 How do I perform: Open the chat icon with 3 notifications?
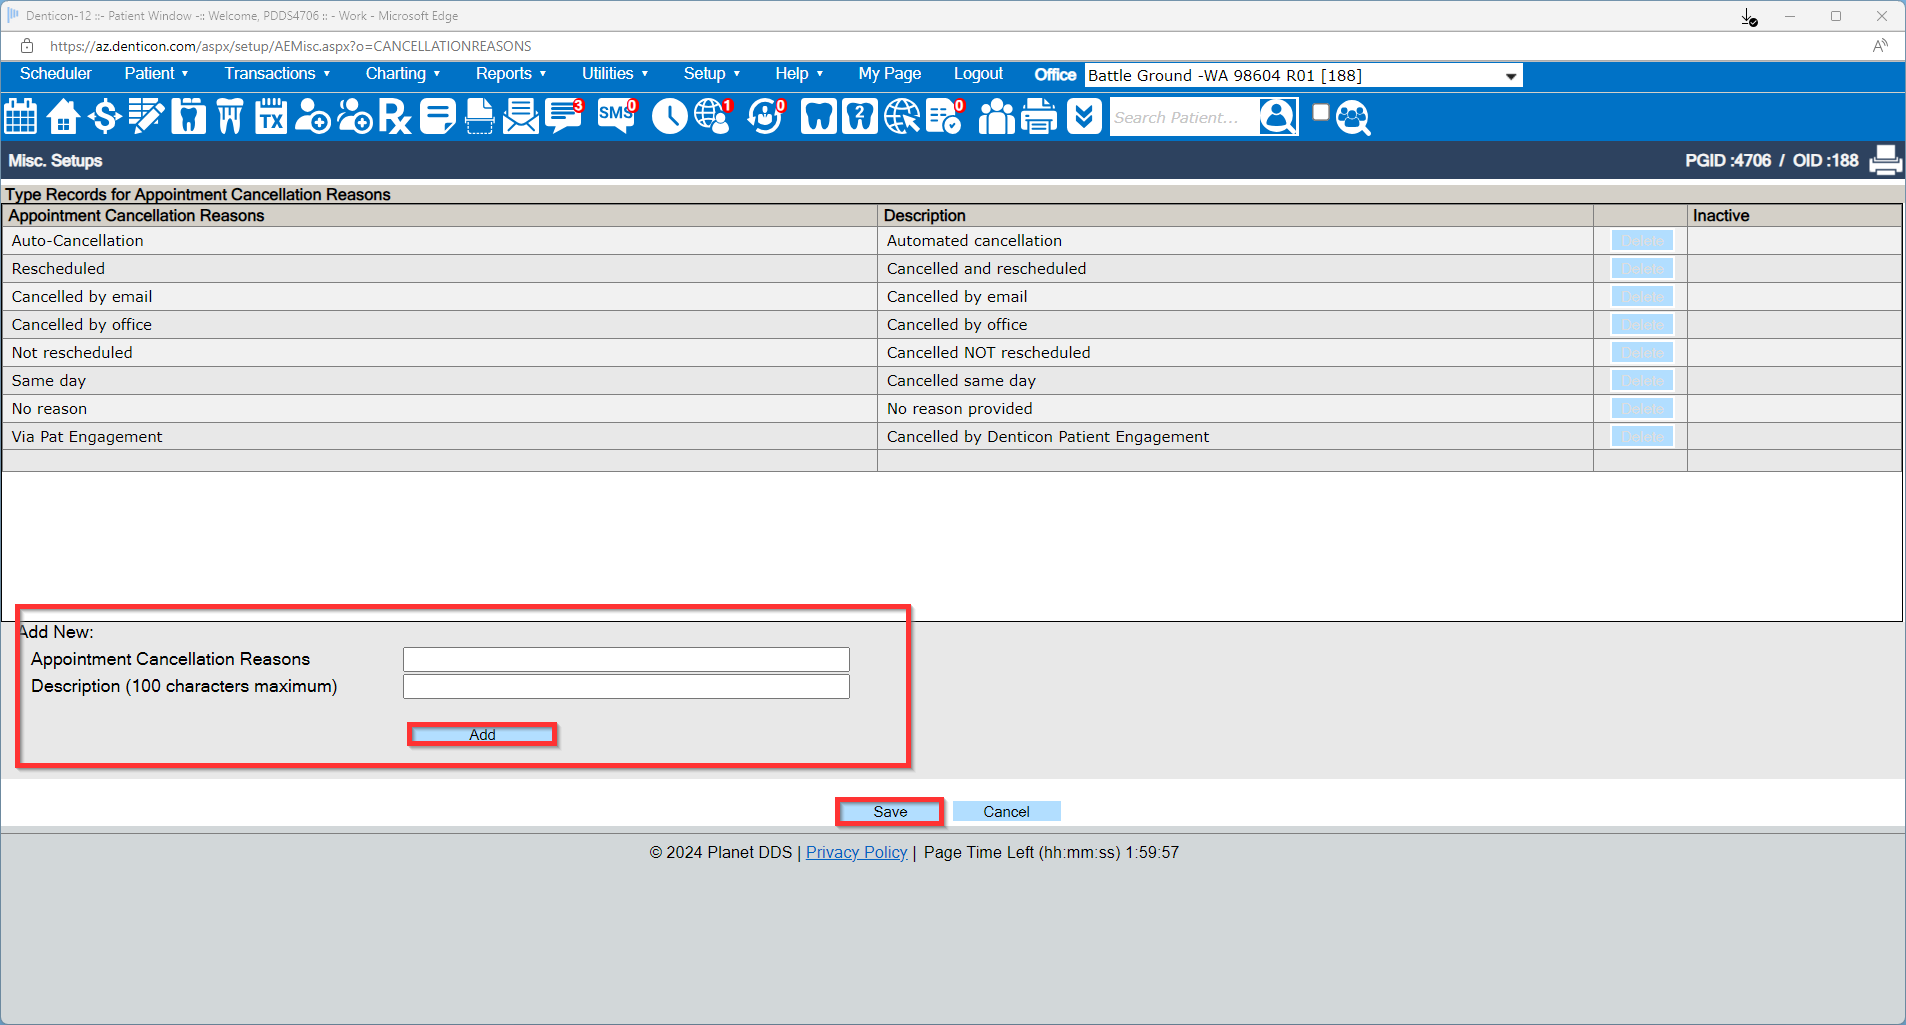pyautogui.click(x=563, y=117)
